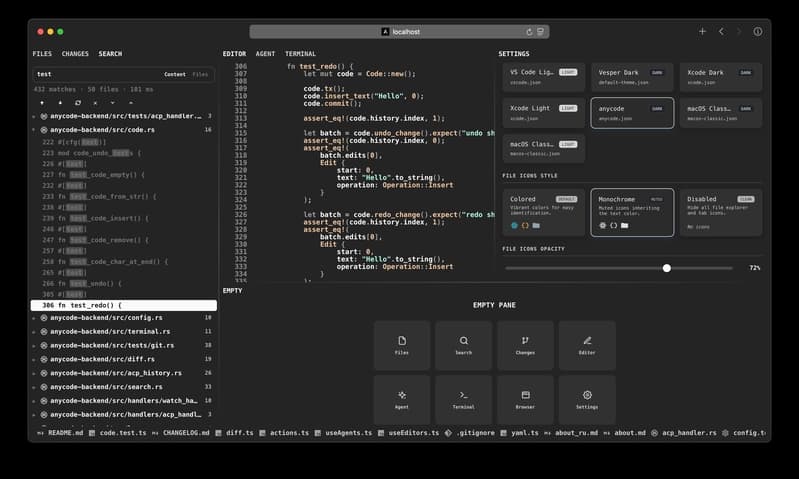Viewport: 799px width, 479px height.
Task: Click the Settings gear tile
Action: pyautogui.click(x=587, y=400)
